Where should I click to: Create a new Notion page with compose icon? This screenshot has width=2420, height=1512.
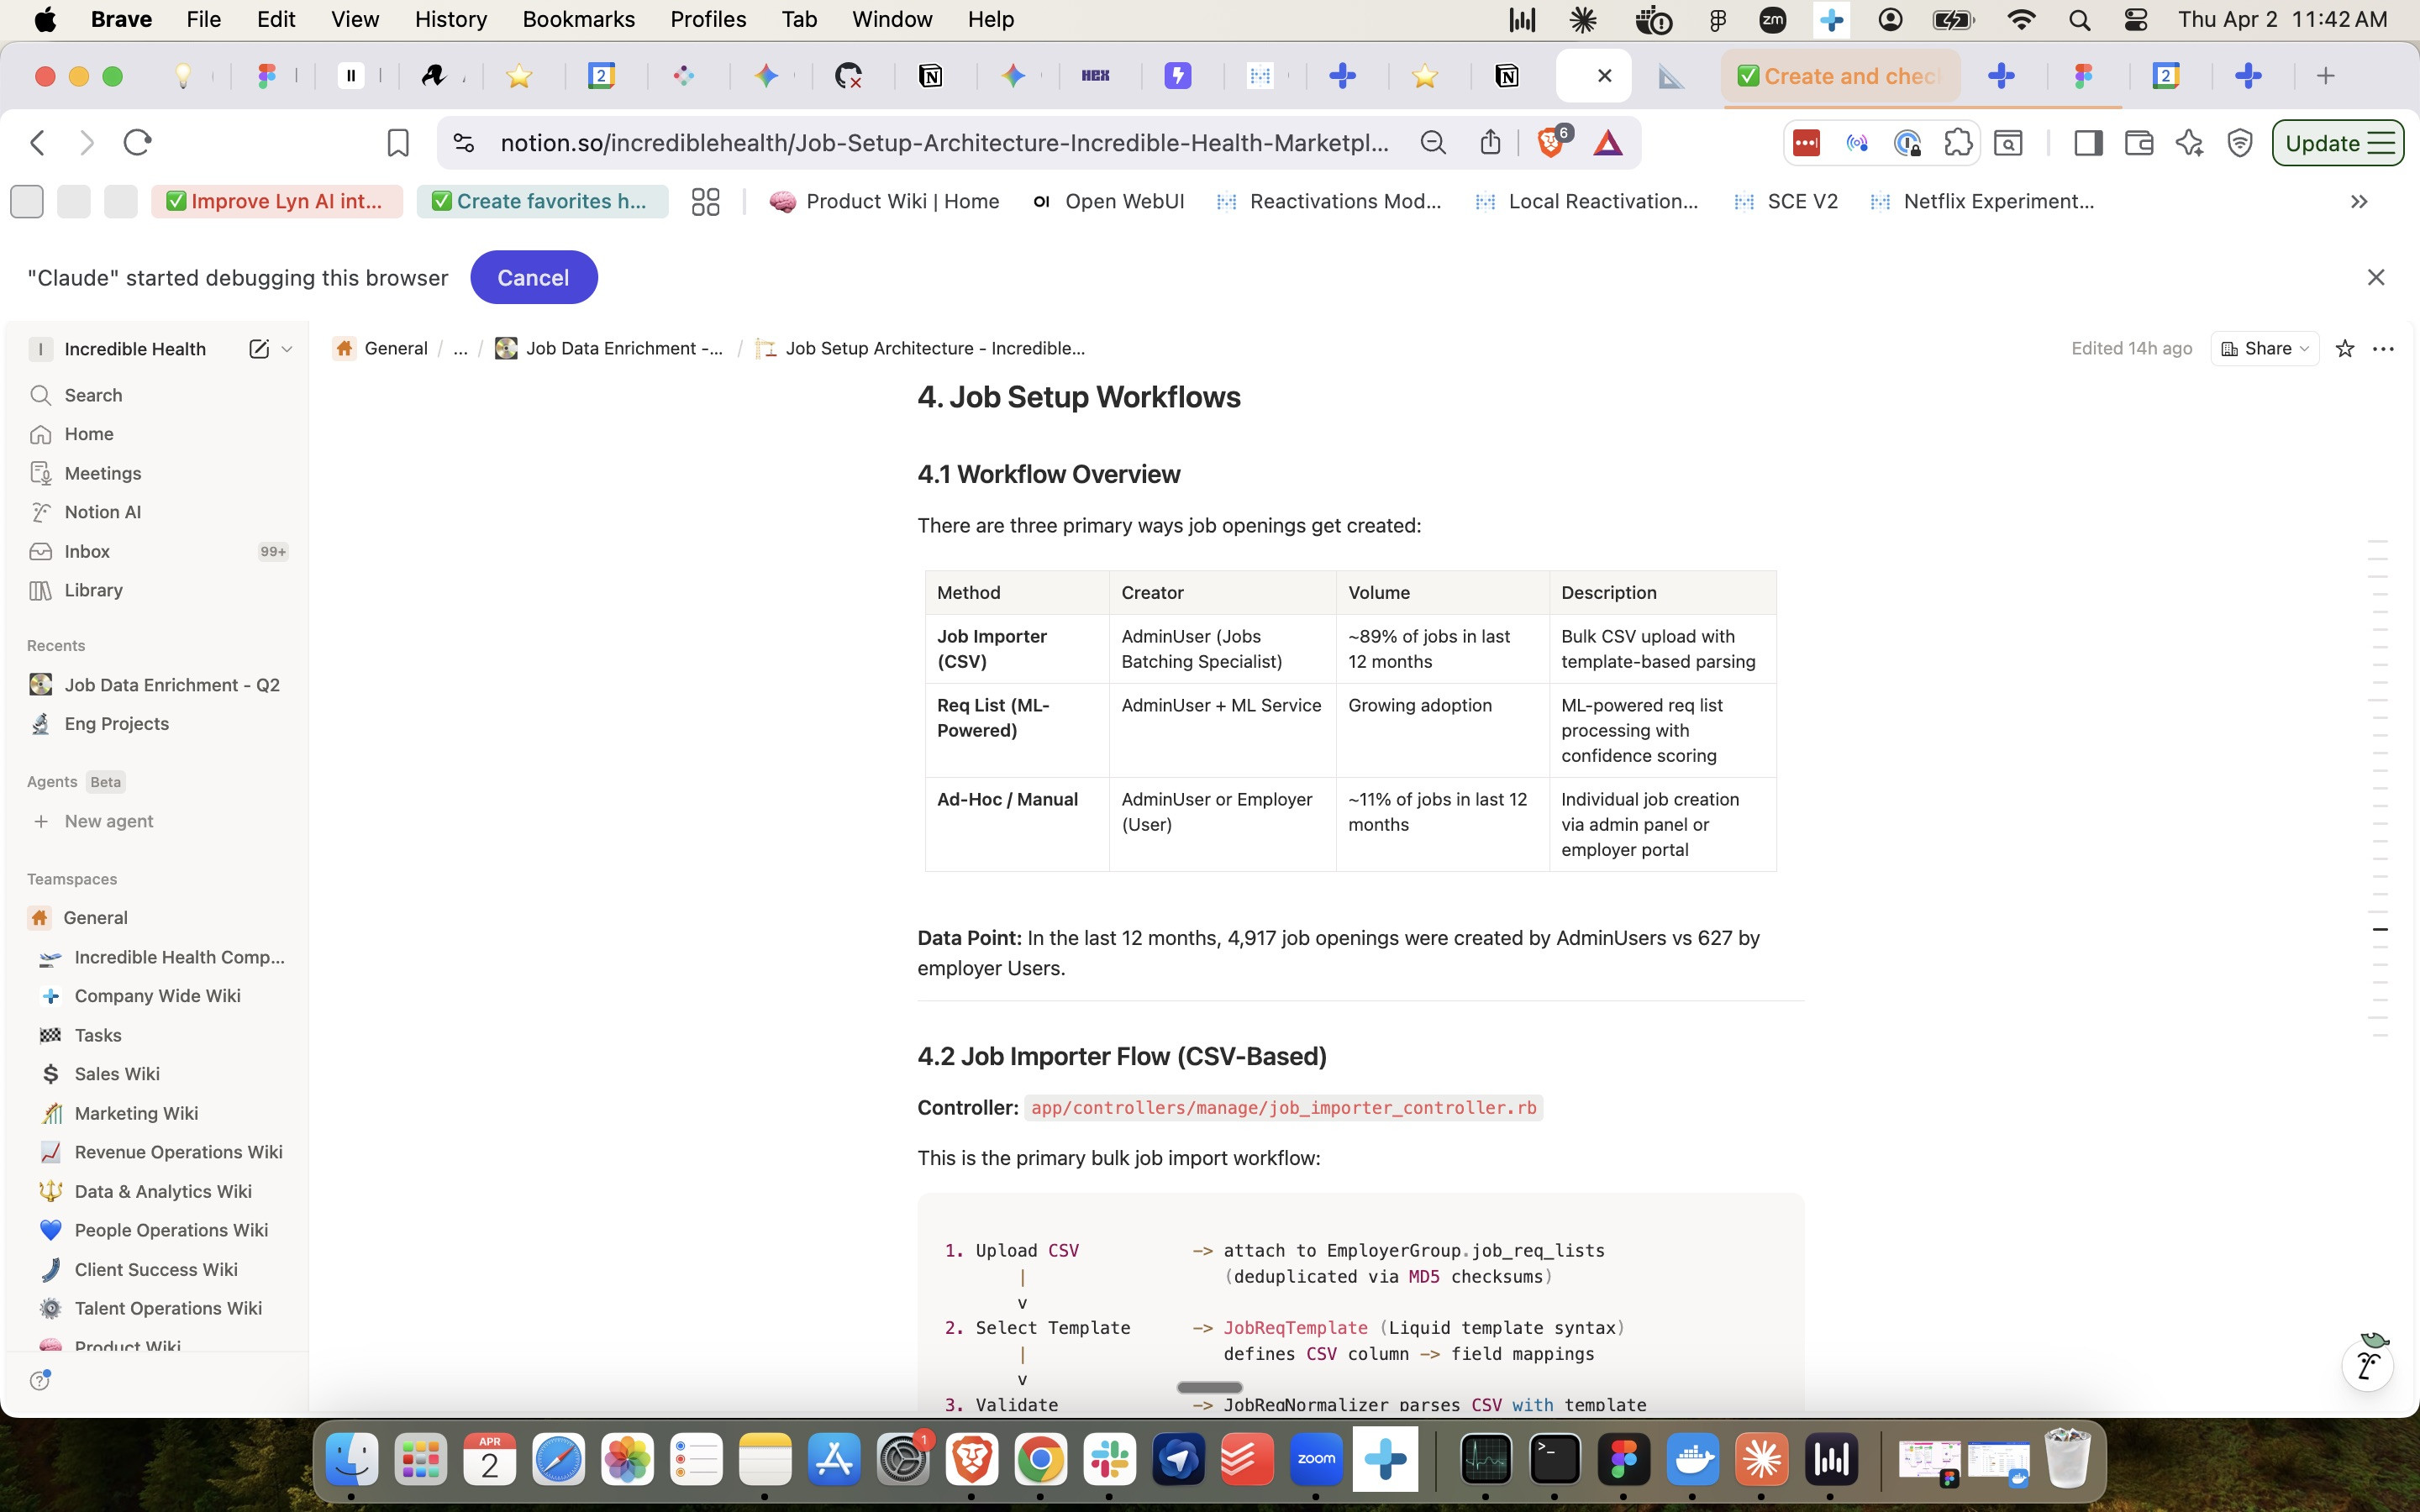(258, 349)
